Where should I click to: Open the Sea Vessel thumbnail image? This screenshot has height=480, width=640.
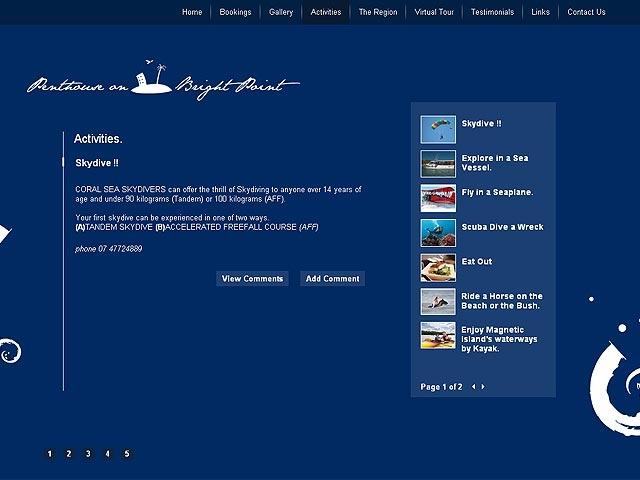[x=438, y=164]
